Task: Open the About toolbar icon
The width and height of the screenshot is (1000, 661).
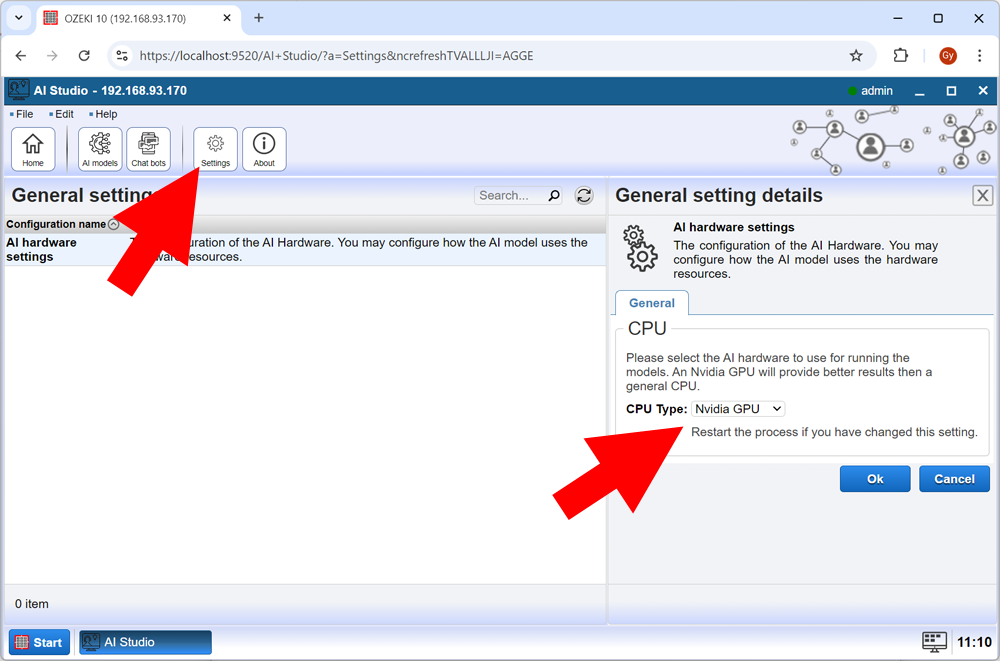Action: point(264,149)
